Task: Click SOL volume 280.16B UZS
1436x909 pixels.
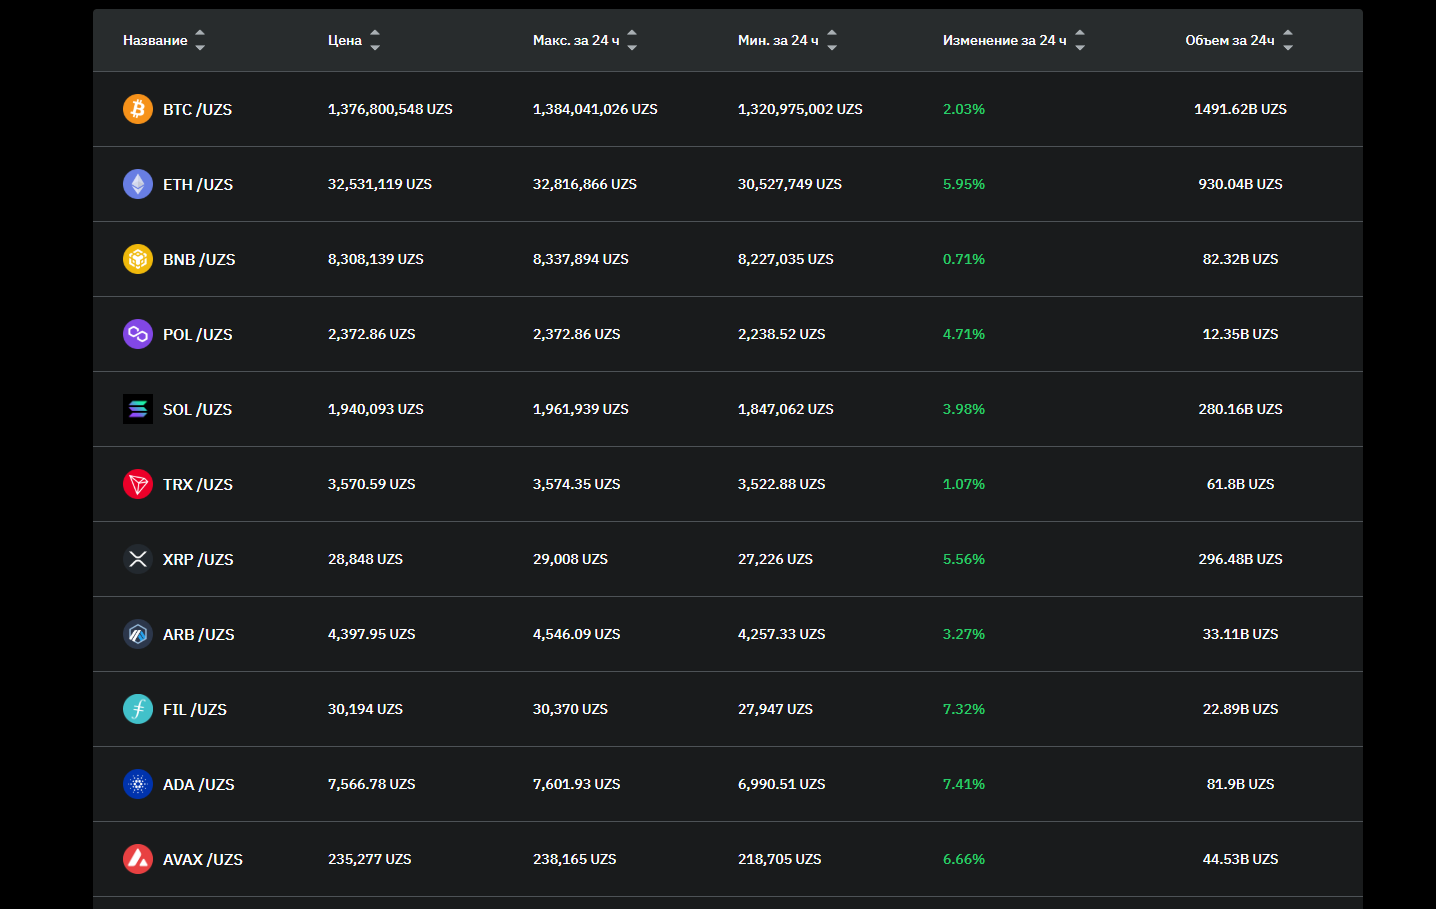Action: click(x=1240, y=409)
